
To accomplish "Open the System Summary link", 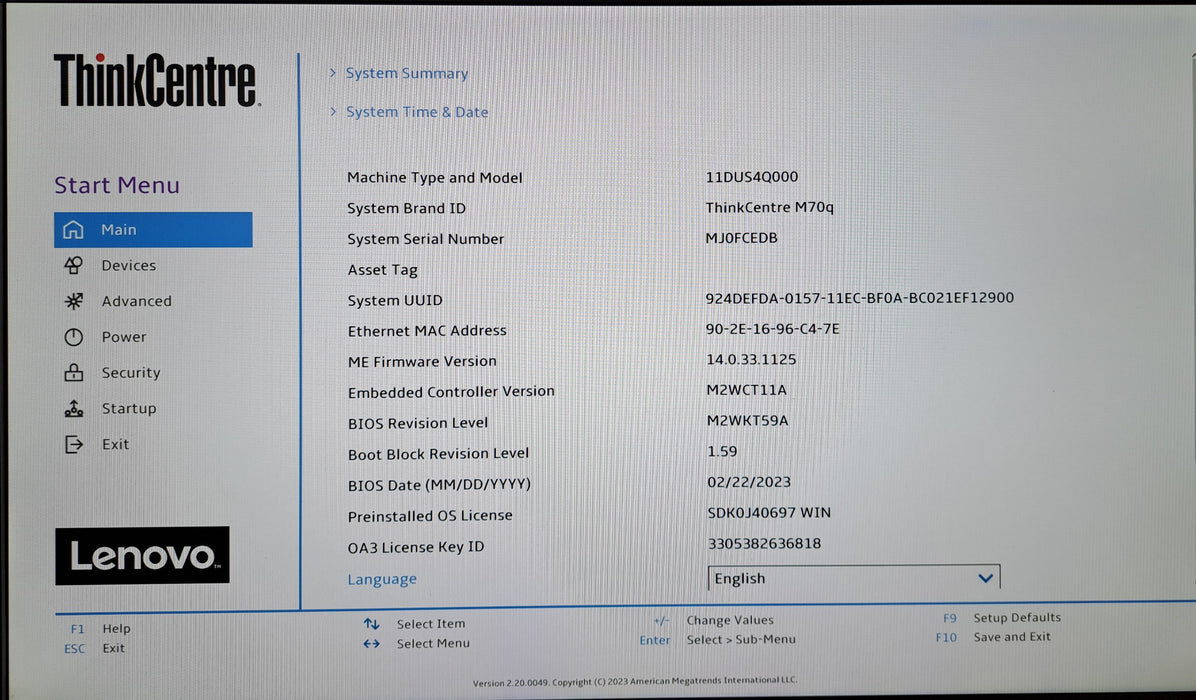I will [407, 73].
